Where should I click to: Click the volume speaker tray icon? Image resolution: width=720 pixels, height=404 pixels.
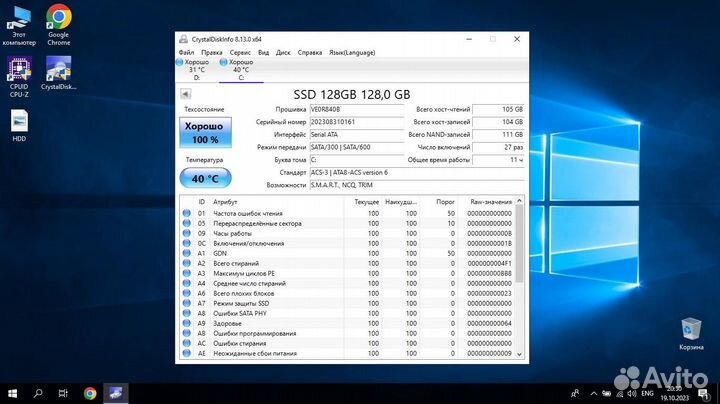tap(632, 393)
